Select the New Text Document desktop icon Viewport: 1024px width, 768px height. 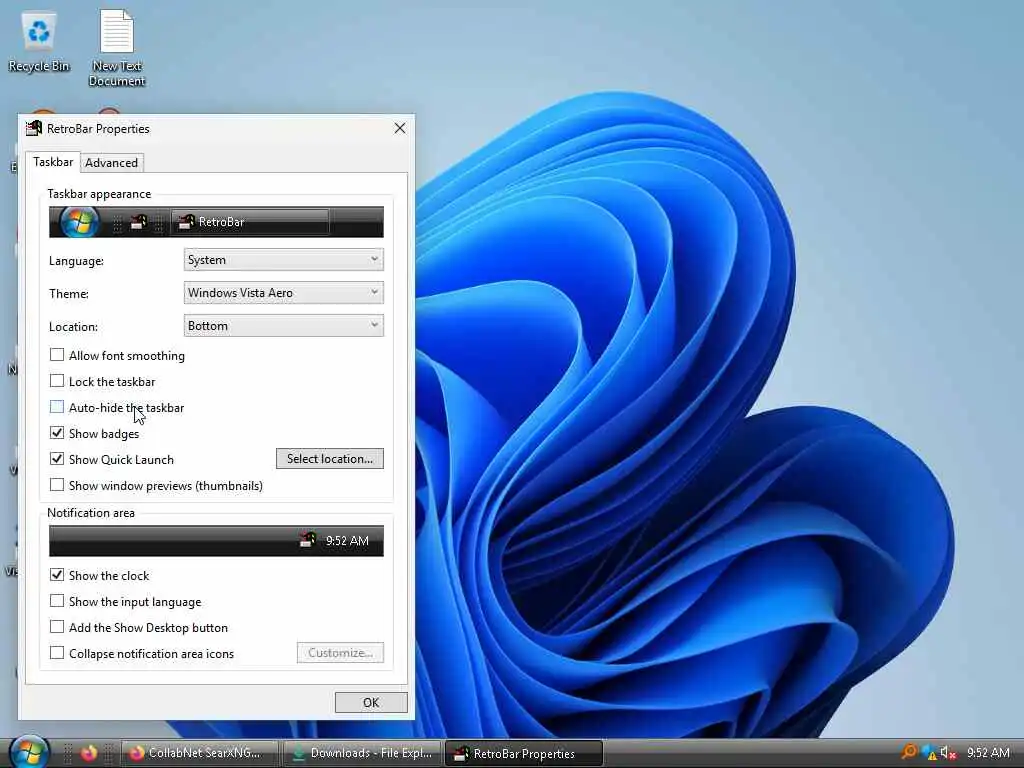(117, 47)
